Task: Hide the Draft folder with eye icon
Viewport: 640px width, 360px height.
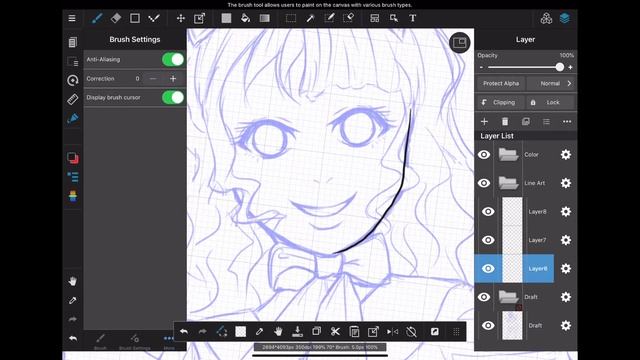Action: [x=484, y=297]
